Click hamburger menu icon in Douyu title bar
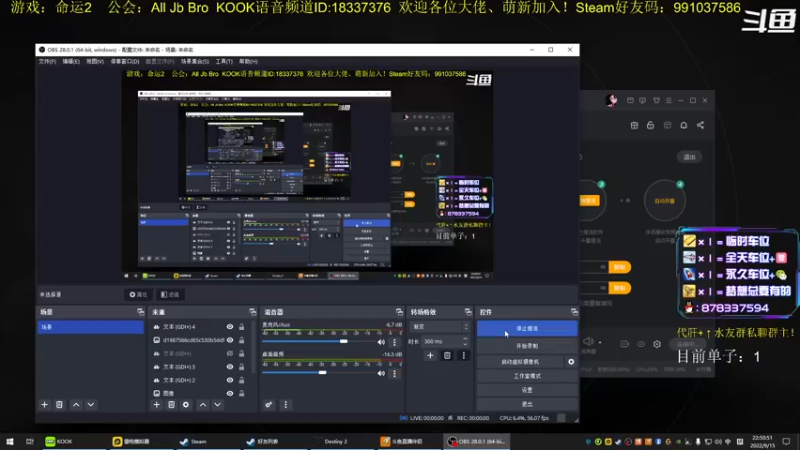This screenshot has width=800, height=450. (x=669, y=101)
